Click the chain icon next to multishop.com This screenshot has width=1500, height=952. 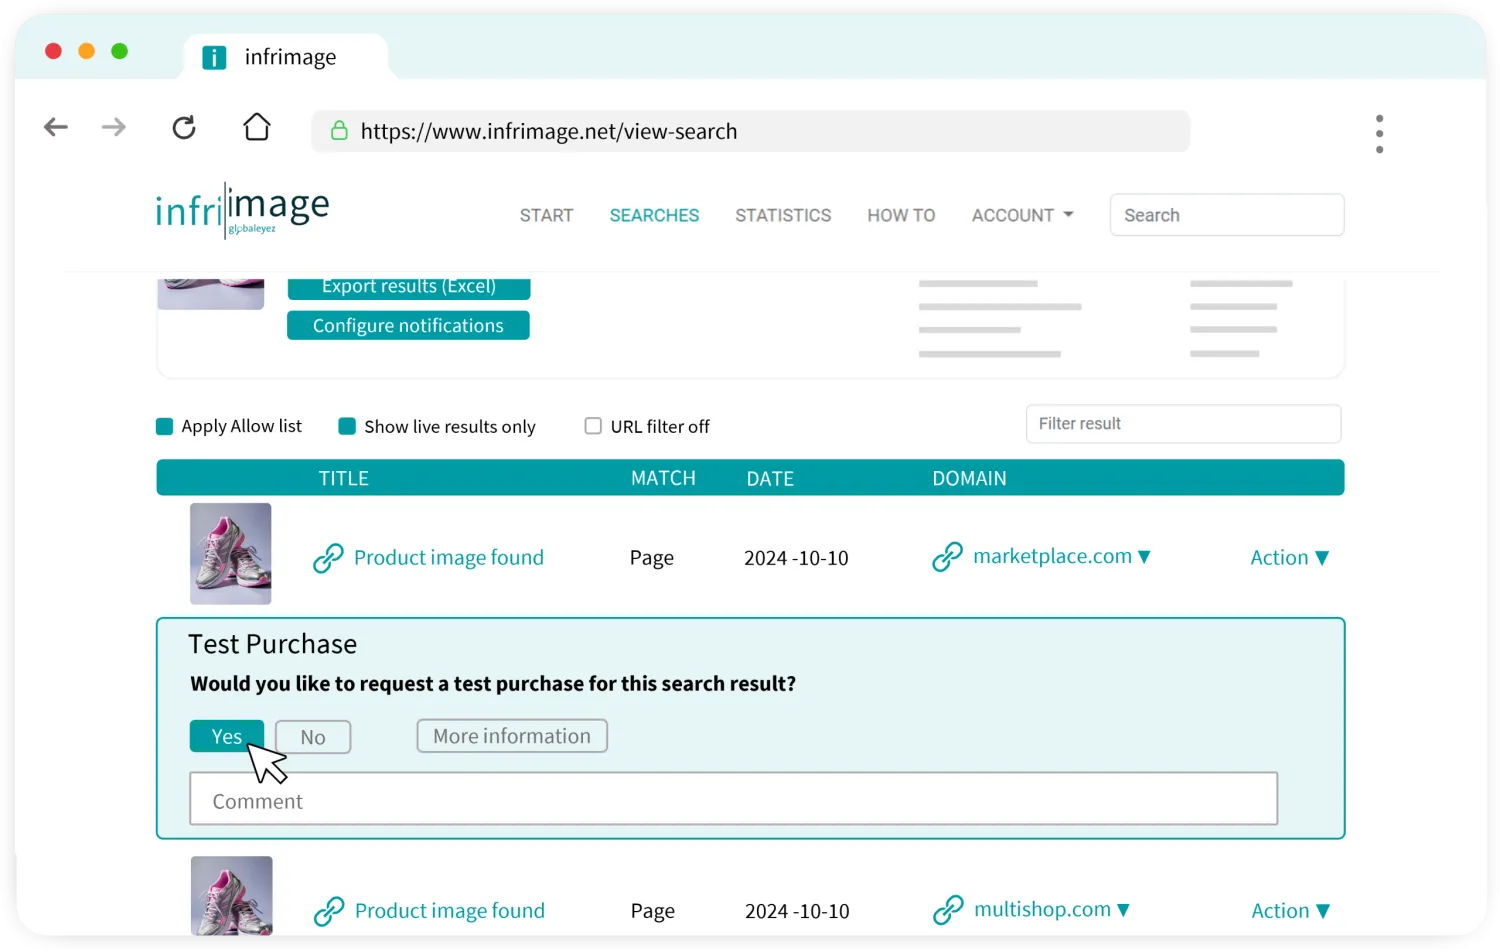pos(948,909)
